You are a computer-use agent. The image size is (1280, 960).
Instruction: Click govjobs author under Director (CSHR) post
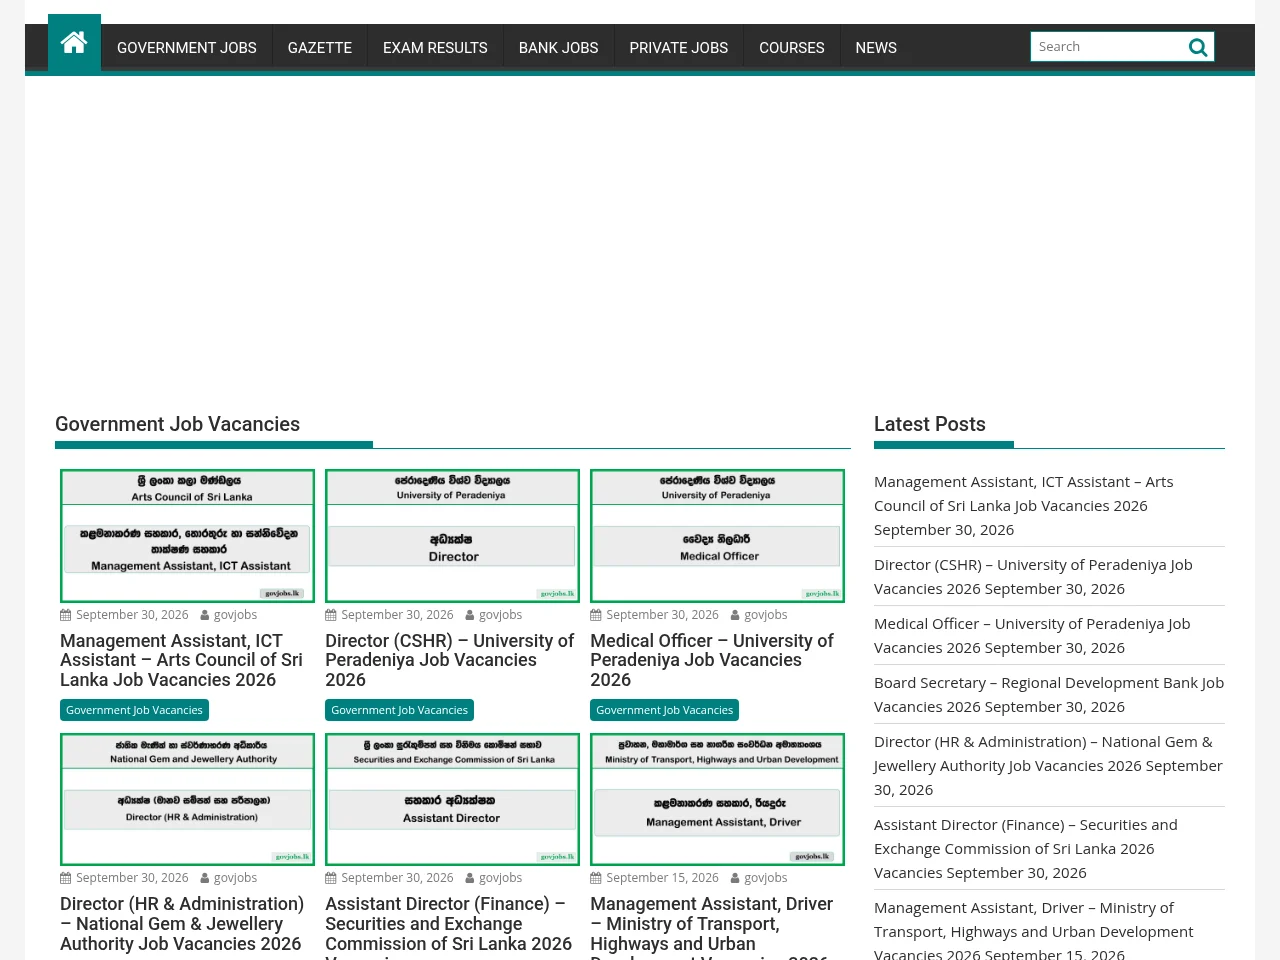(500, 615)
